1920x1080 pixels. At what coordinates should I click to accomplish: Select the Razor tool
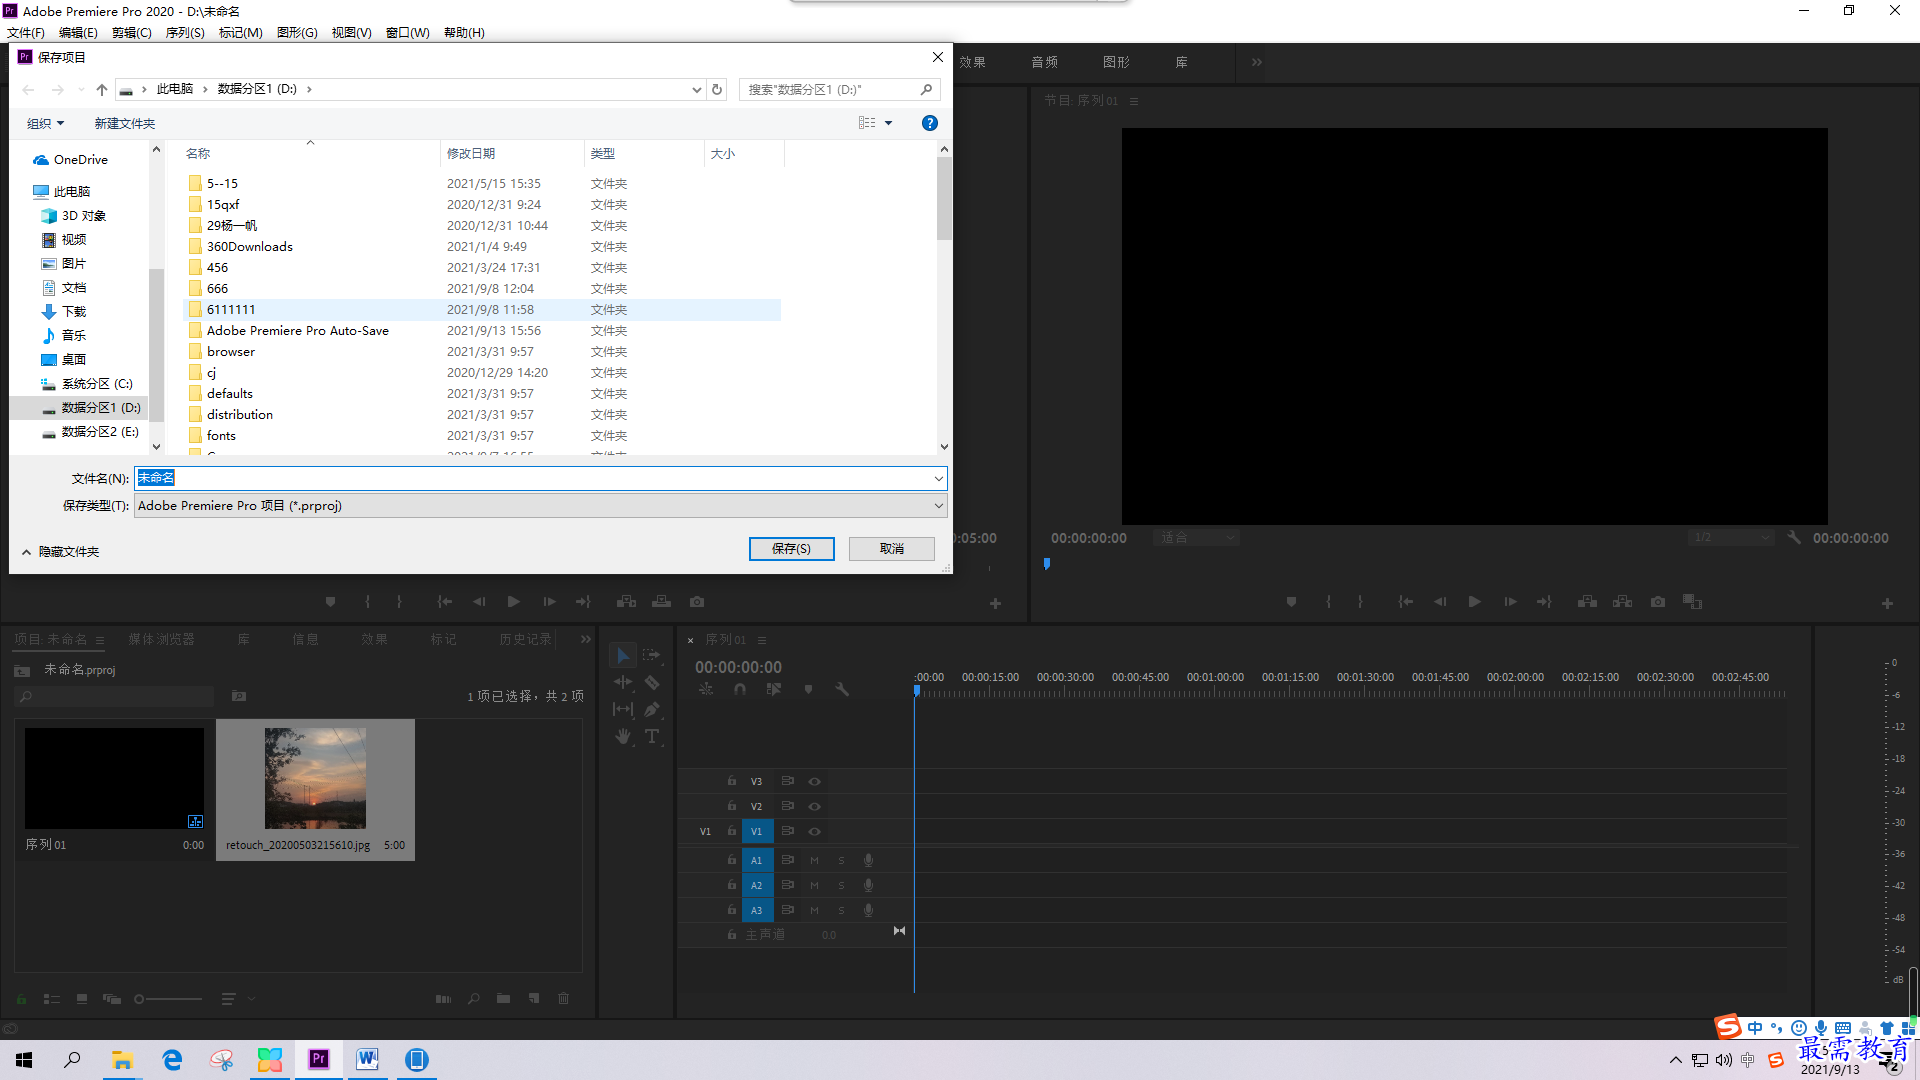tap(651, 682)
